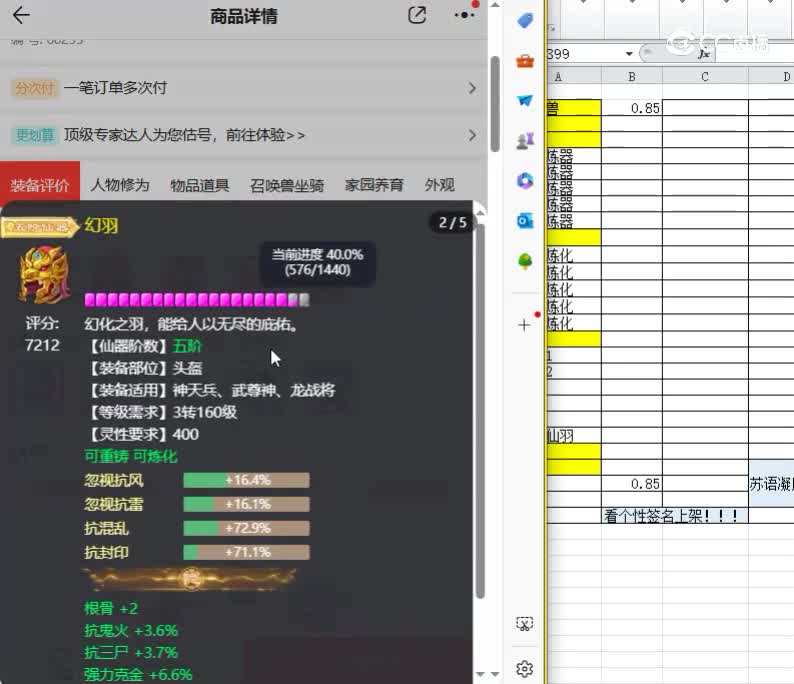Open the three-dot more options menu
794x684 pixels.
pyautogui.click(x=464, y=15)
